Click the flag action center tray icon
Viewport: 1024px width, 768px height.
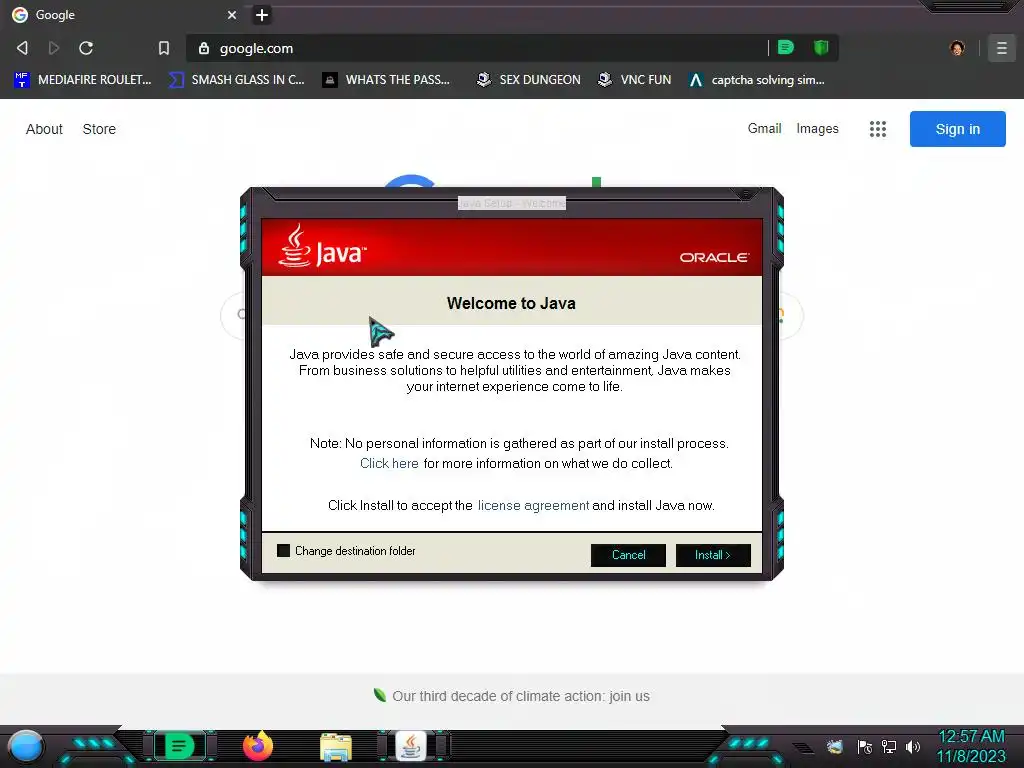point(865,746)
